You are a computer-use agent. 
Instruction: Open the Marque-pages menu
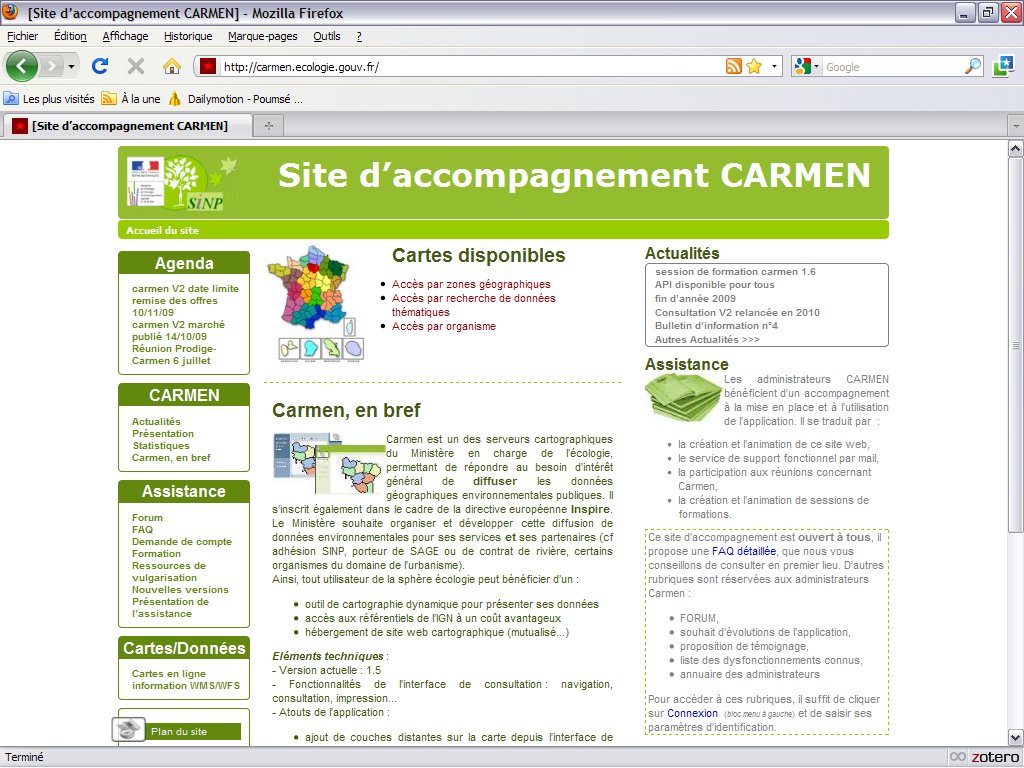coord(262,36)
